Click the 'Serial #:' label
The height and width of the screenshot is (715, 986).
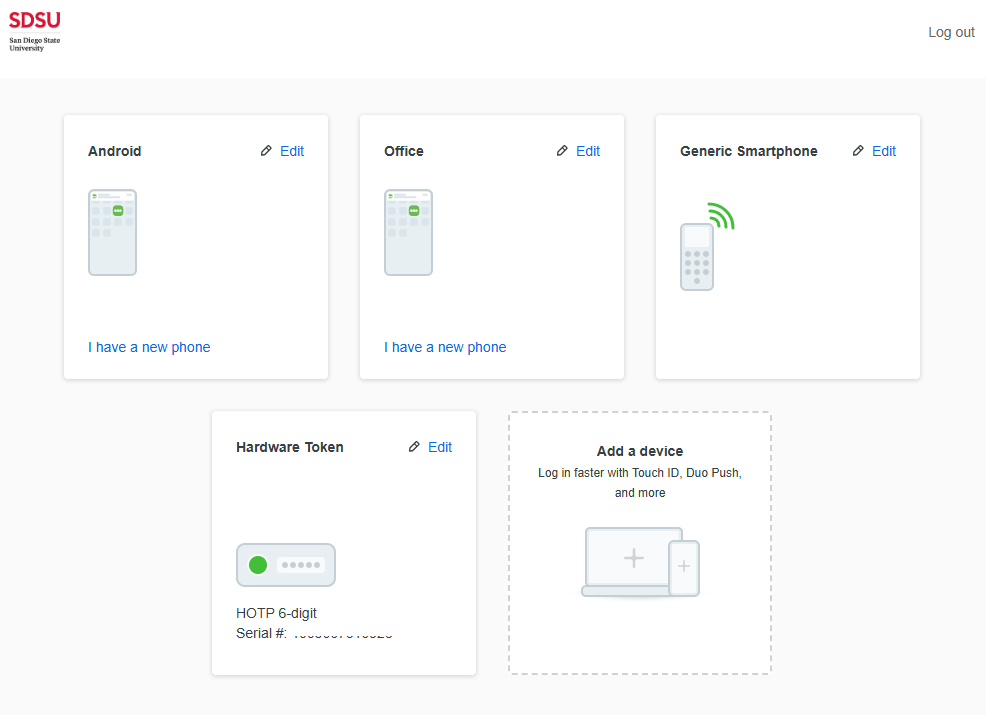pos(261,633)
